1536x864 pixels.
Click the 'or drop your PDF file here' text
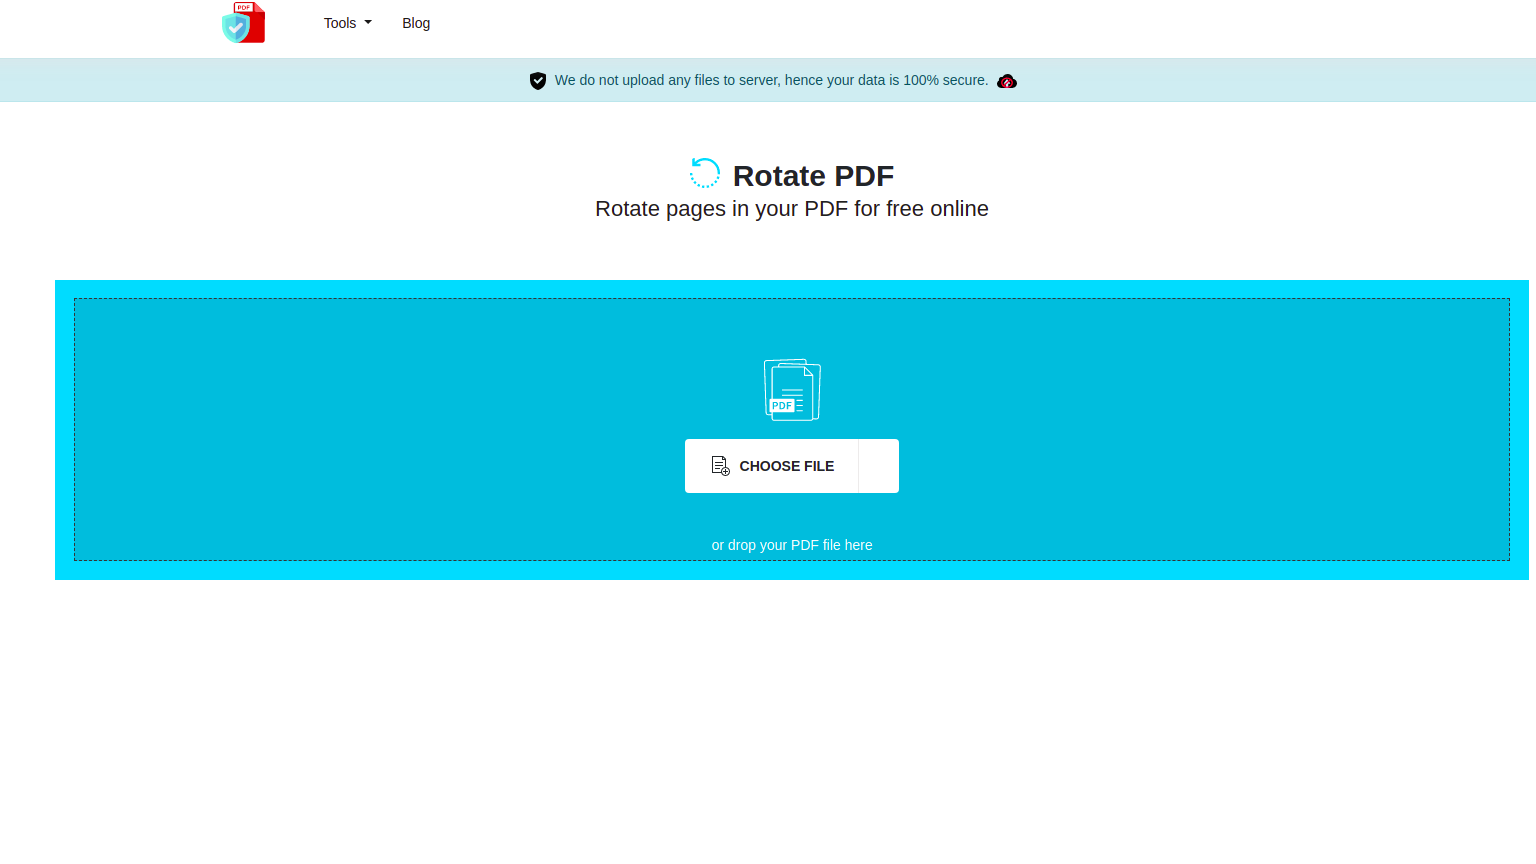(x=792, y=545)
